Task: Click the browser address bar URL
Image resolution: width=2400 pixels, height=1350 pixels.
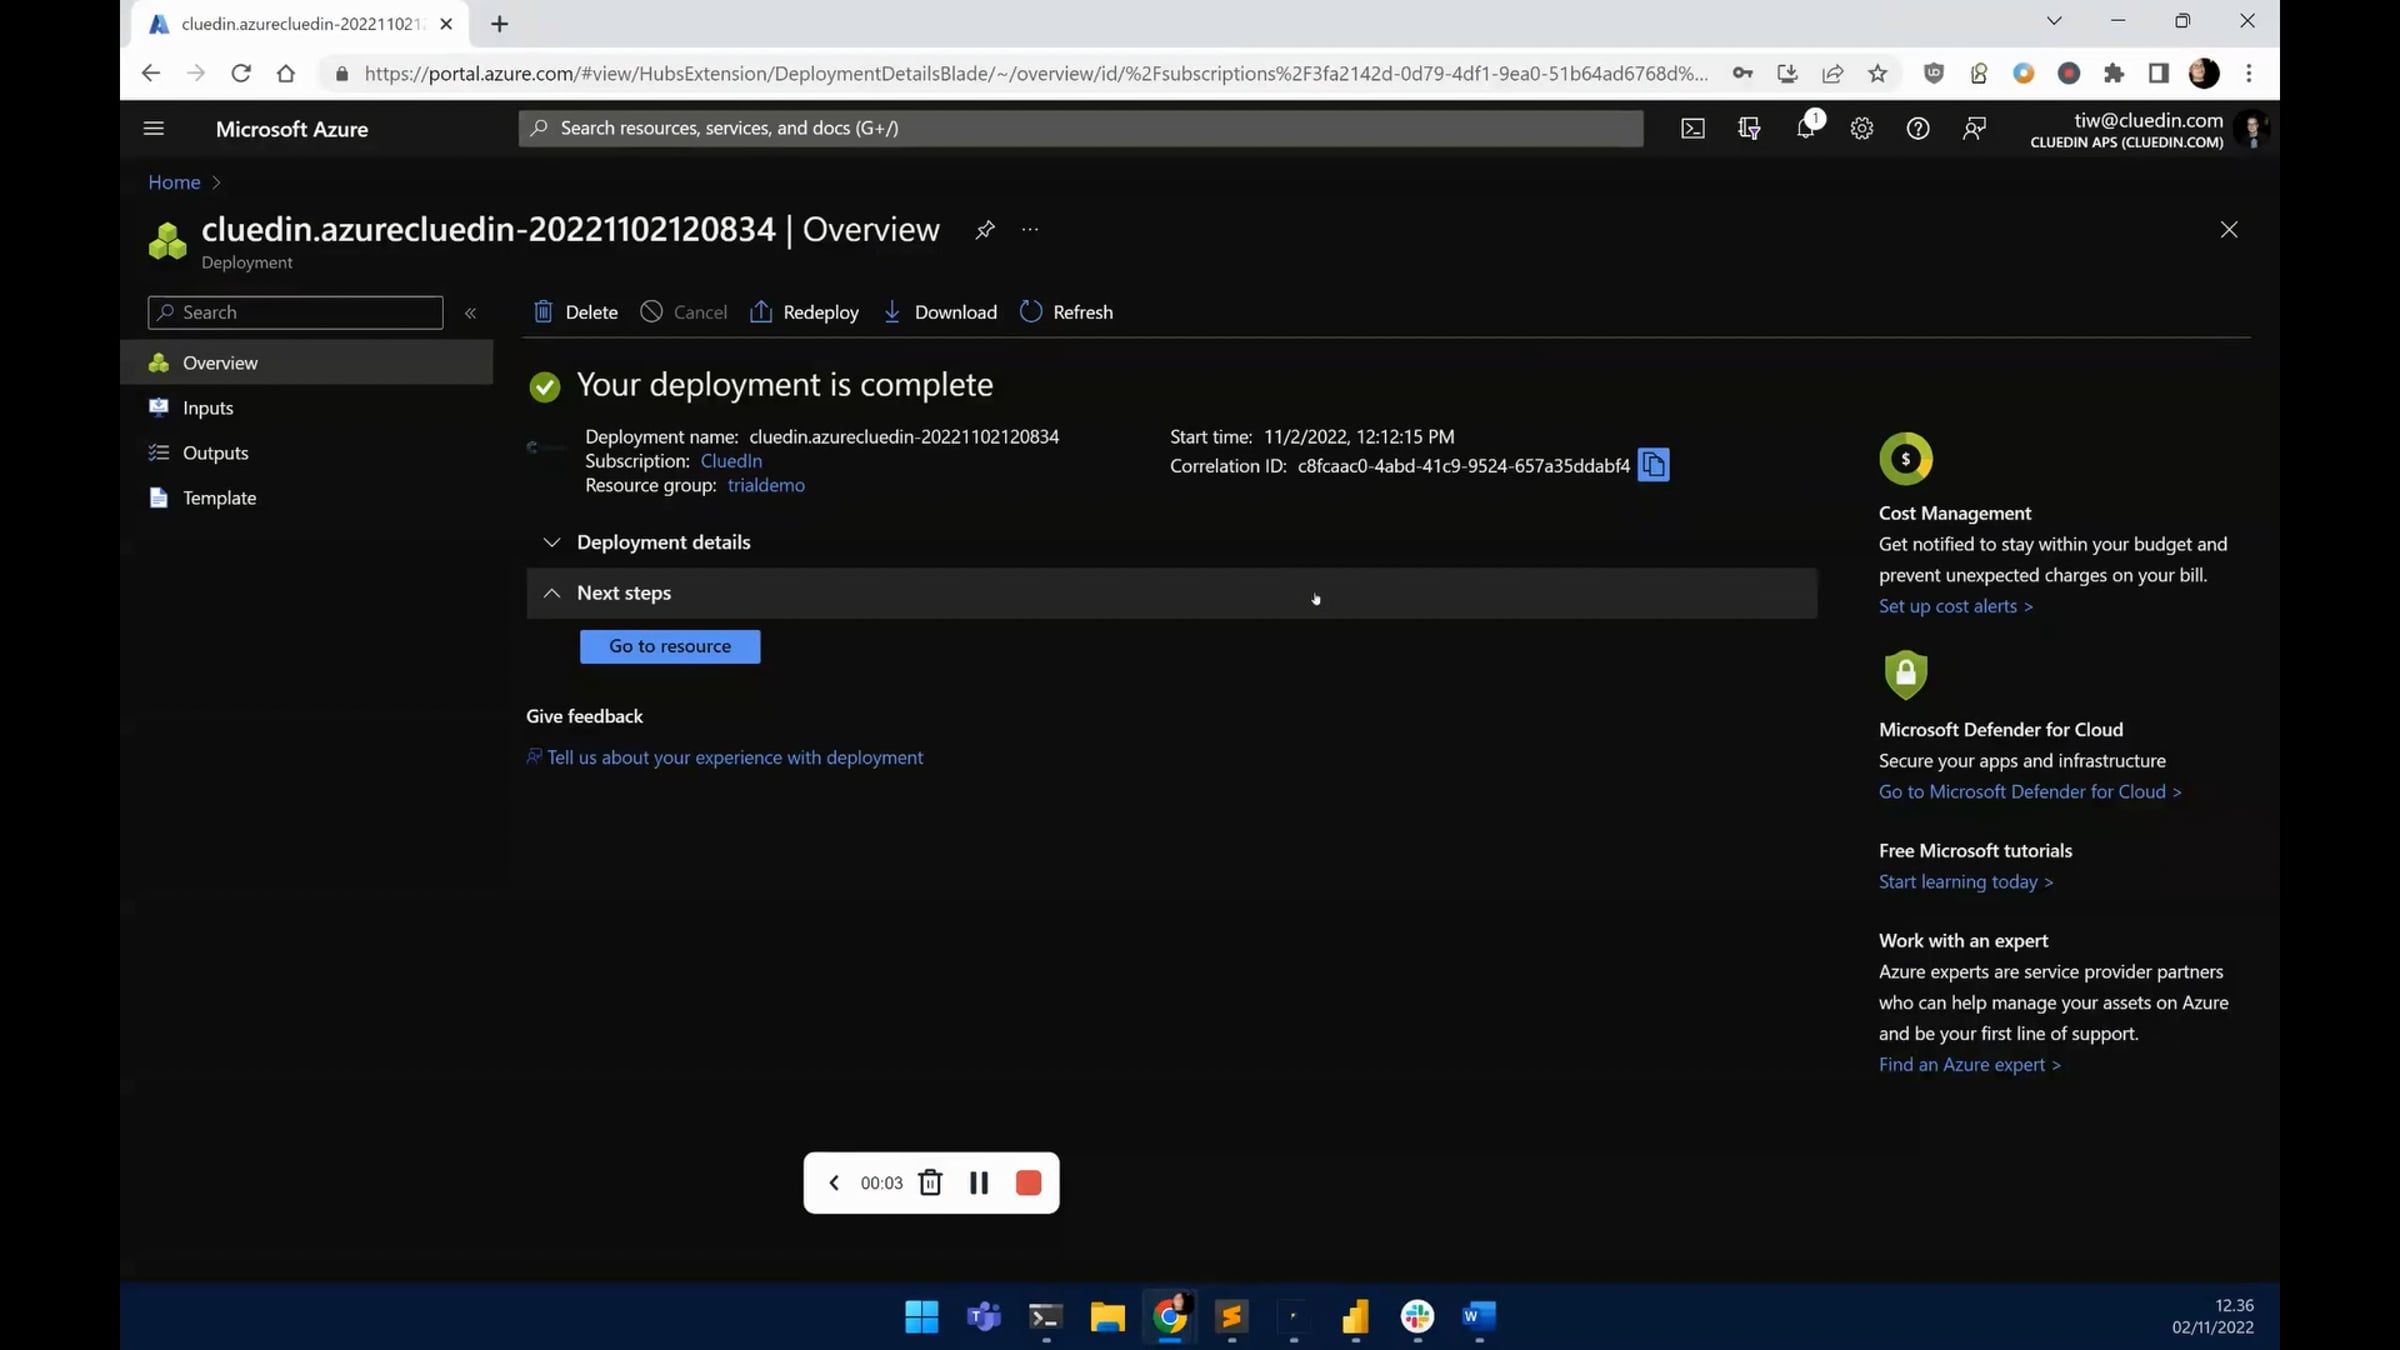Action: tap(1035, 73)
